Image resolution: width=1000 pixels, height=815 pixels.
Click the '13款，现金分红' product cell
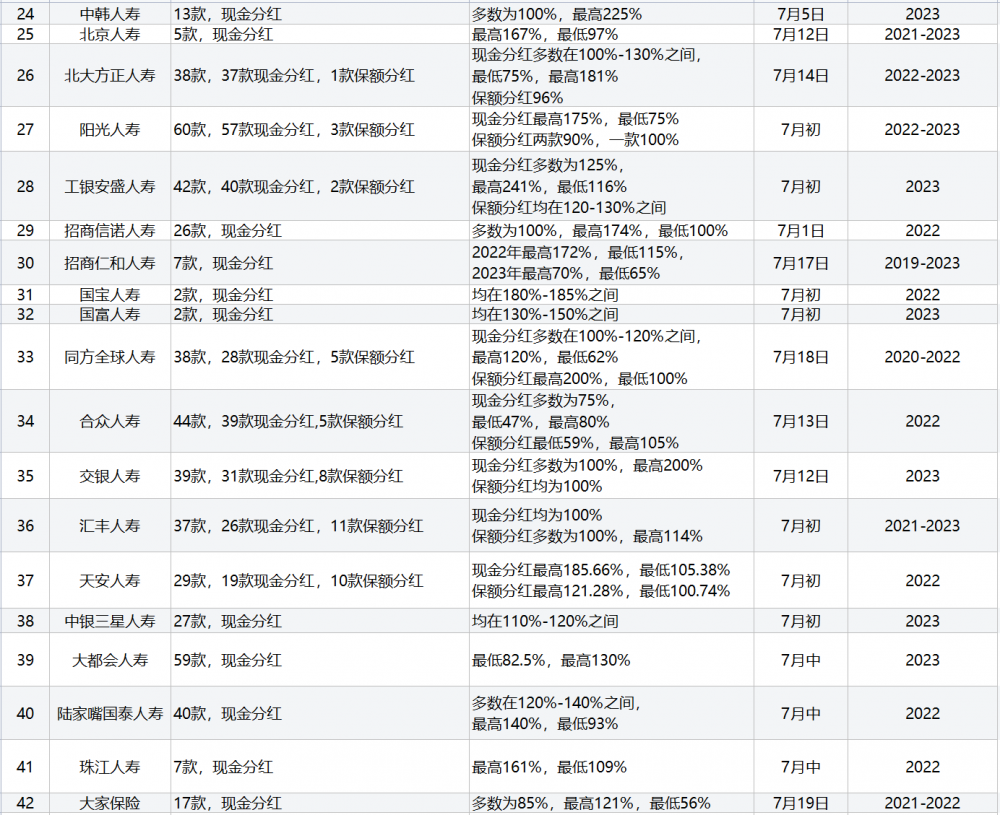(x=320, y=14)
